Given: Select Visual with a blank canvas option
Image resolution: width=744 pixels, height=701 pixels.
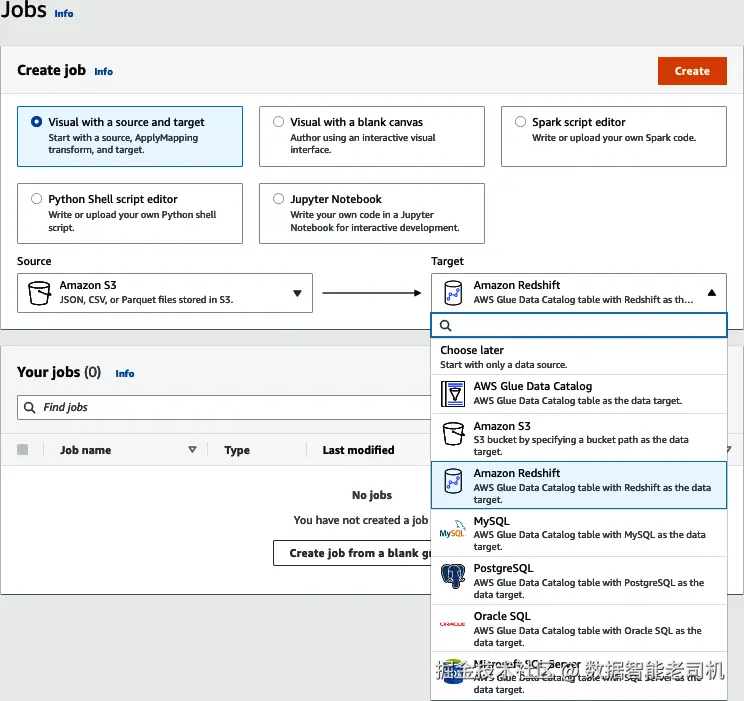Looking at the screenshot, I should (279, 122).
